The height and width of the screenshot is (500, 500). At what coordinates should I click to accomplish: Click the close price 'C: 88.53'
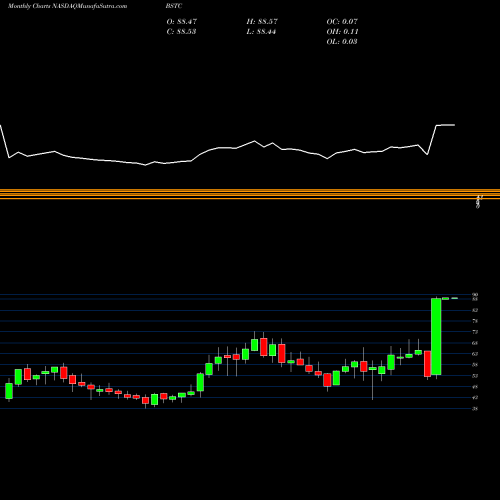(181, 32)
